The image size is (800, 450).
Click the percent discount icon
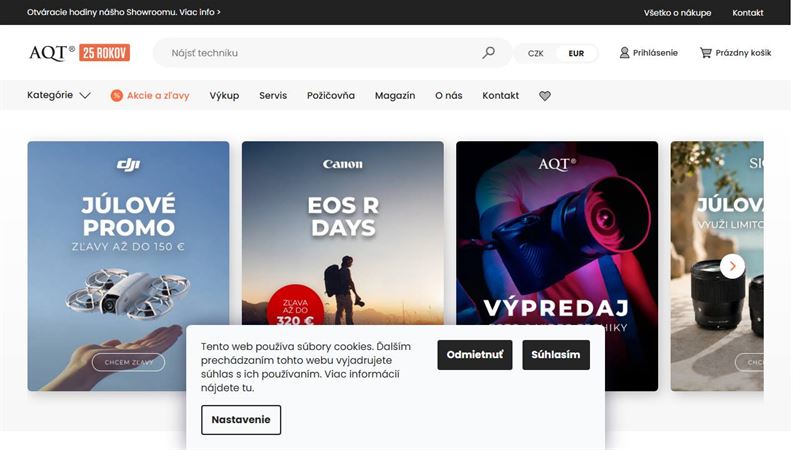pos(116,95)
